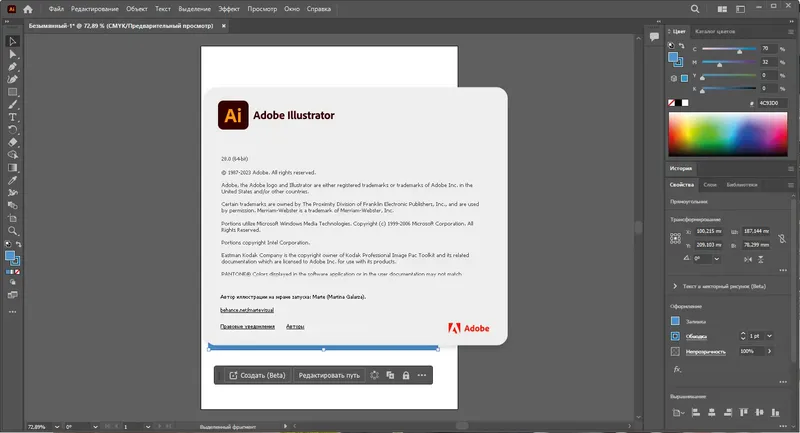
Task: Open the Эффект menu
Action: 229,9
